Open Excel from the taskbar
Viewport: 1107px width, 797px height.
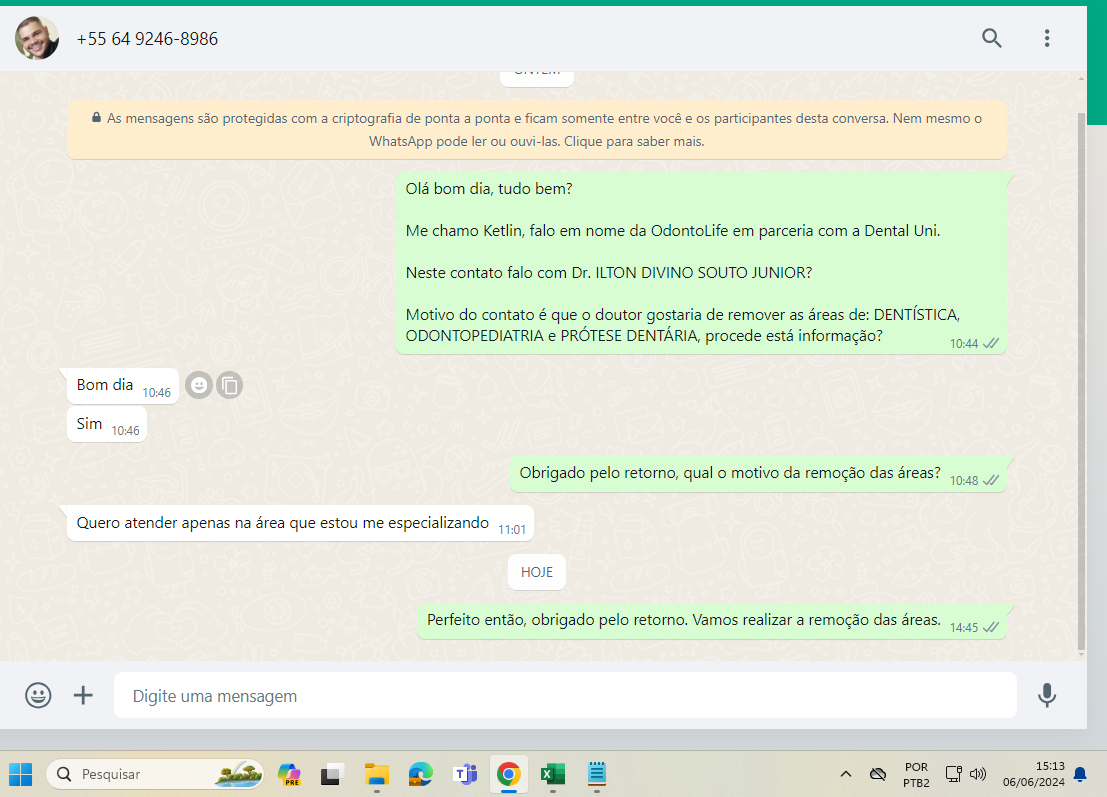(552, 774)
